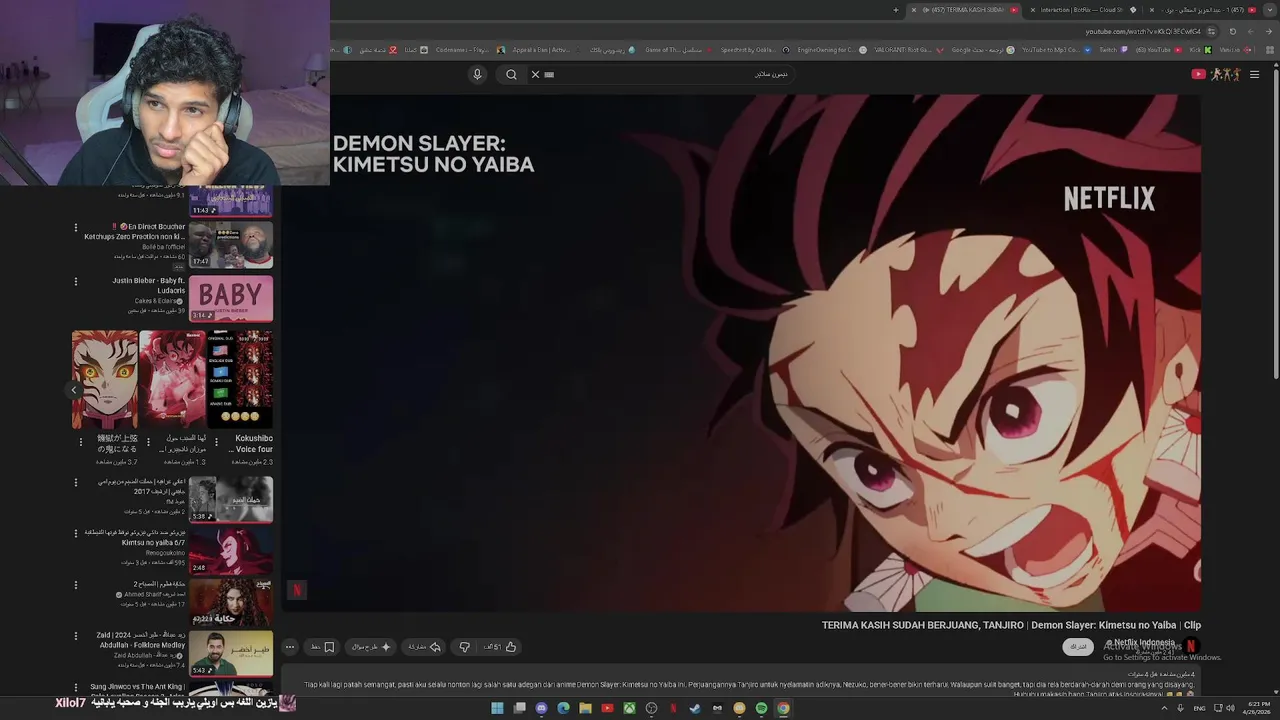
Task: Open a new browser tab
Action: coord(896,10)
